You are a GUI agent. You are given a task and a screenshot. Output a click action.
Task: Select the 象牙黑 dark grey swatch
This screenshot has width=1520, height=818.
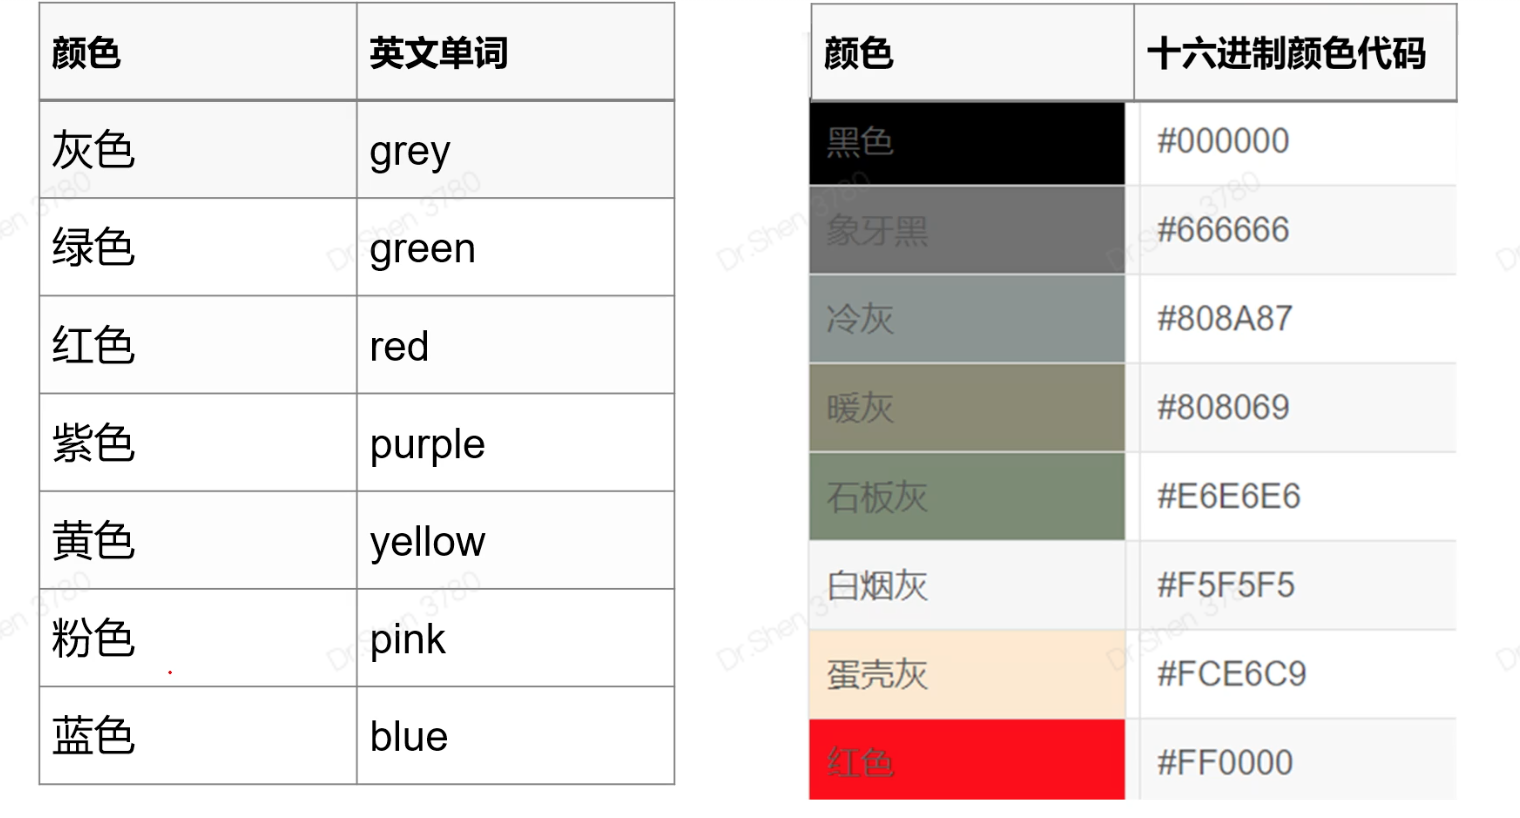[967, 230]
